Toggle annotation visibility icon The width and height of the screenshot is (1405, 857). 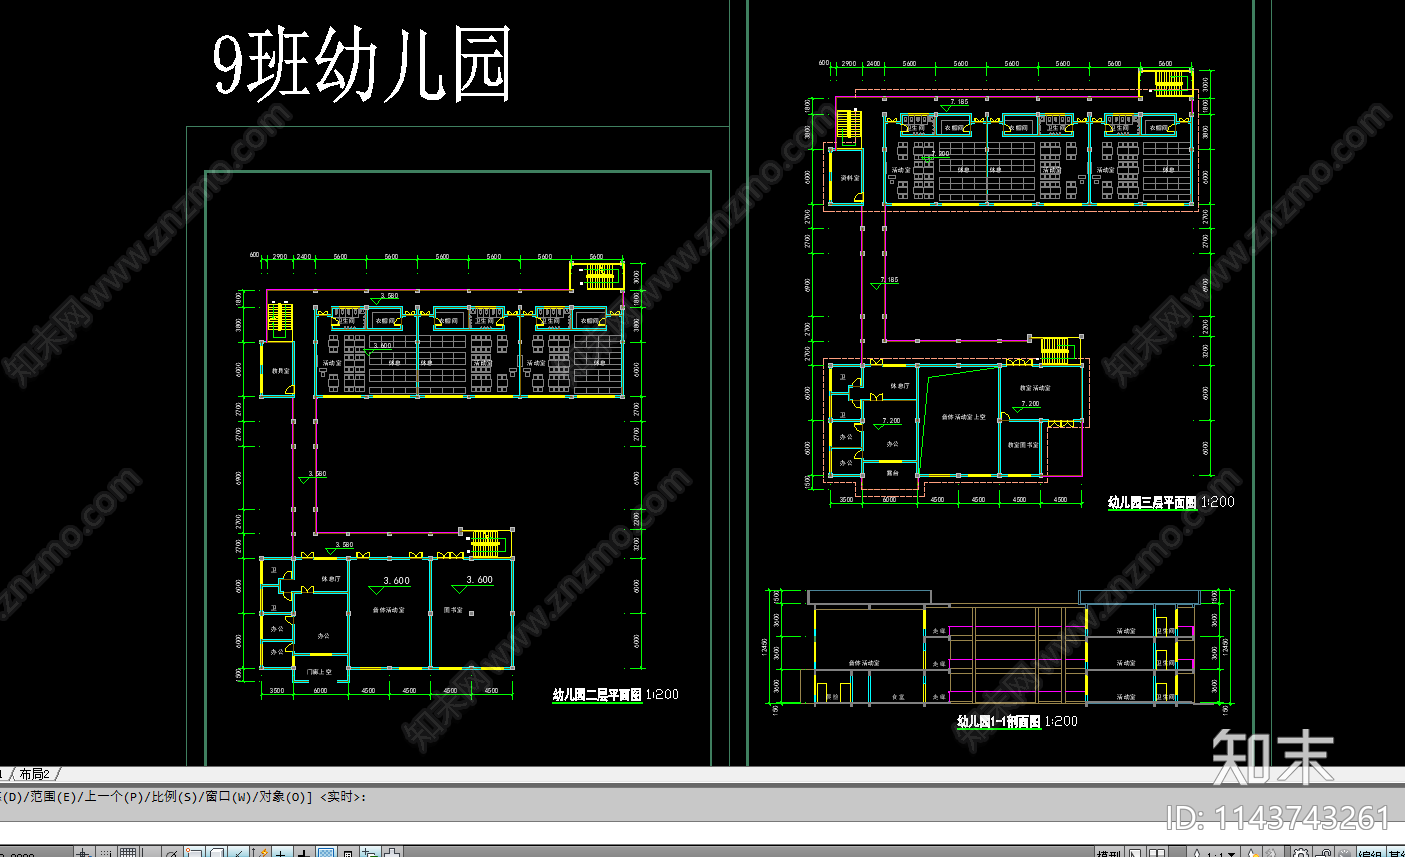[x=1251, y=852]
